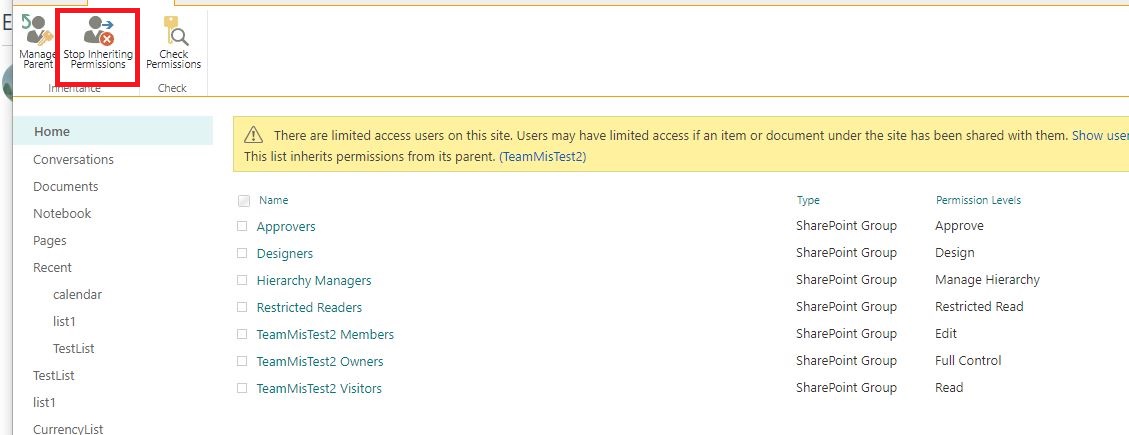Screen dimensions: 1129x435
Task: Click the Edit permission level text
Action: click(946, 333)
